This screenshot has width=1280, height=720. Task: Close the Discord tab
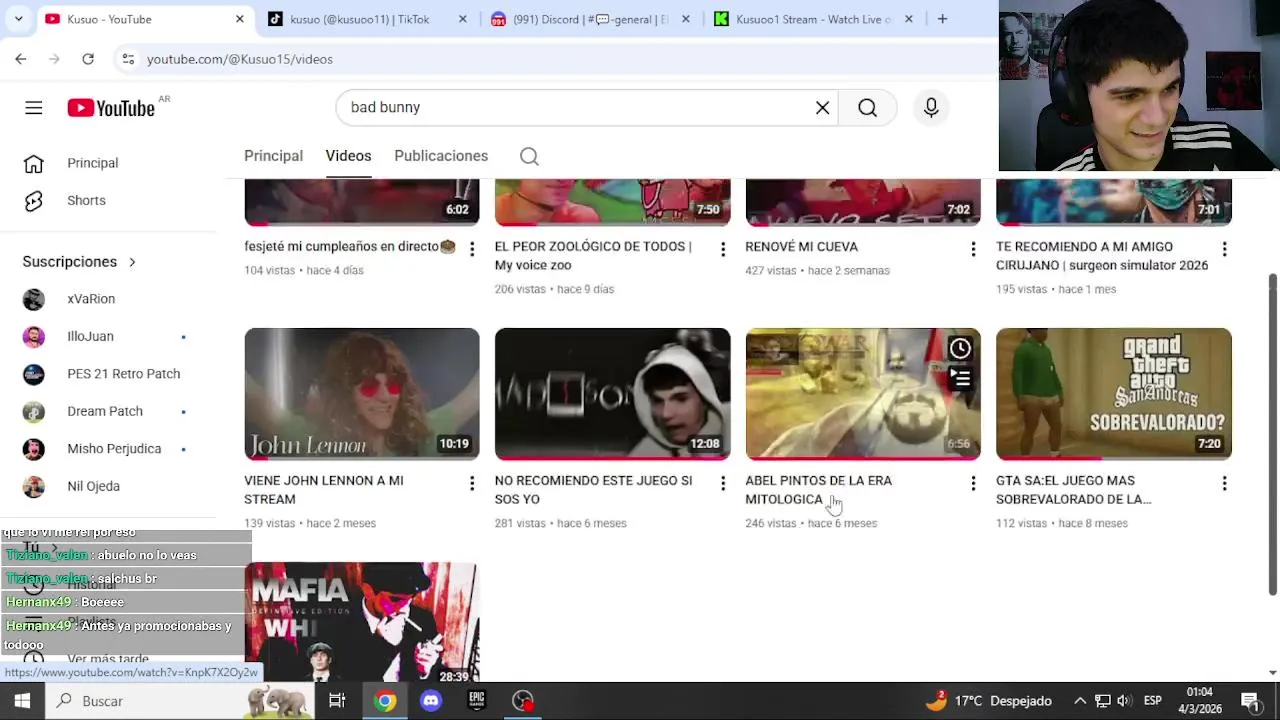[685, 19]
